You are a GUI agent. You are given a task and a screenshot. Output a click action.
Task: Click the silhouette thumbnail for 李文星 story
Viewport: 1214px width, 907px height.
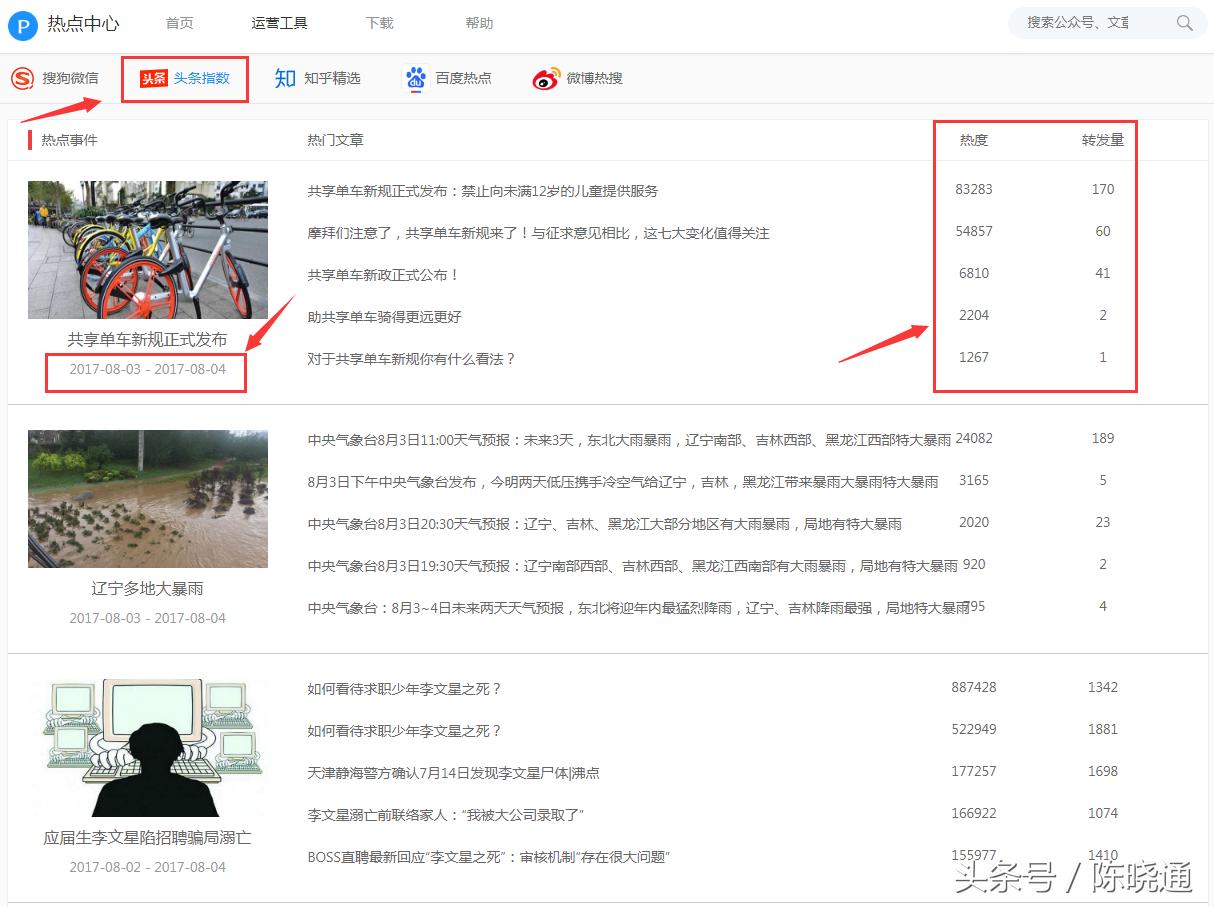(x=147, y=745)
